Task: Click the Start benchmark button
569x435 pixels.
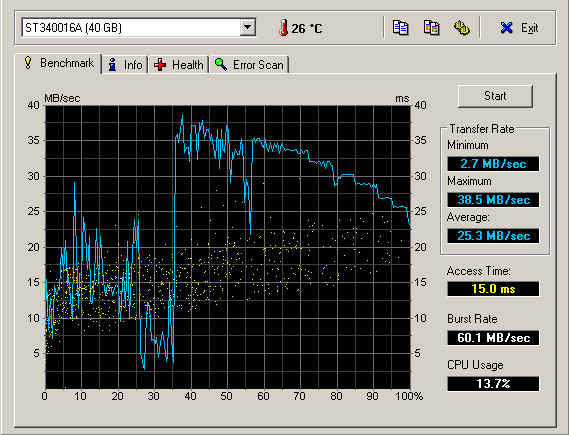Action: pos(495,96)
